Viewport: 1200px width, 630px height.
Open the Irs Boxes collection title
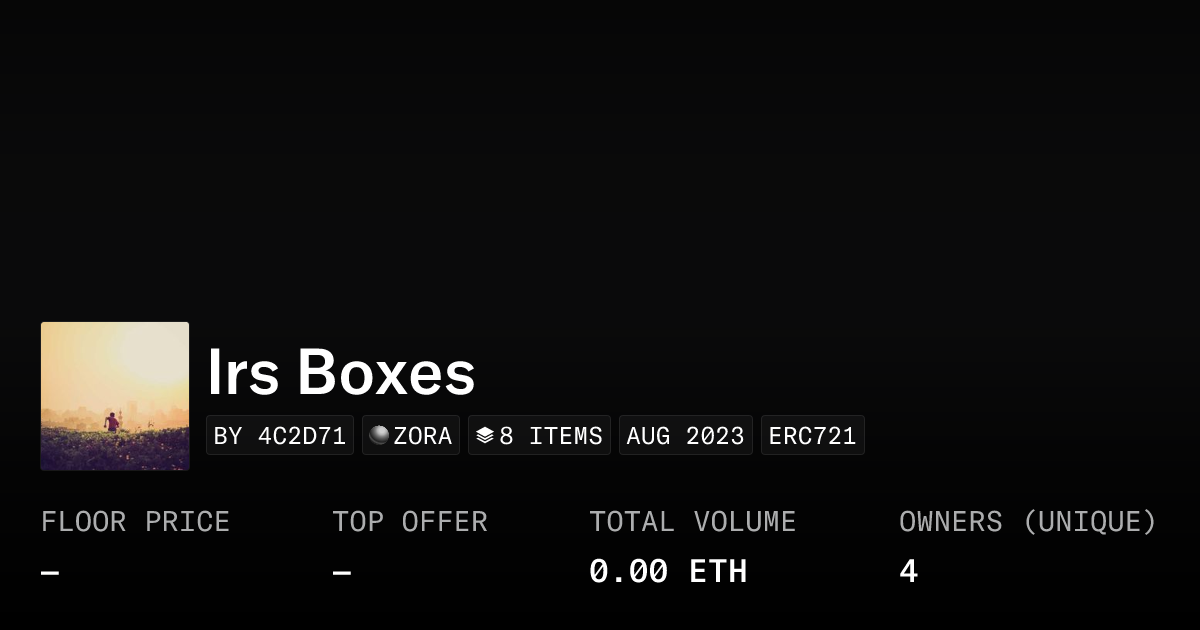pos(341,373)
